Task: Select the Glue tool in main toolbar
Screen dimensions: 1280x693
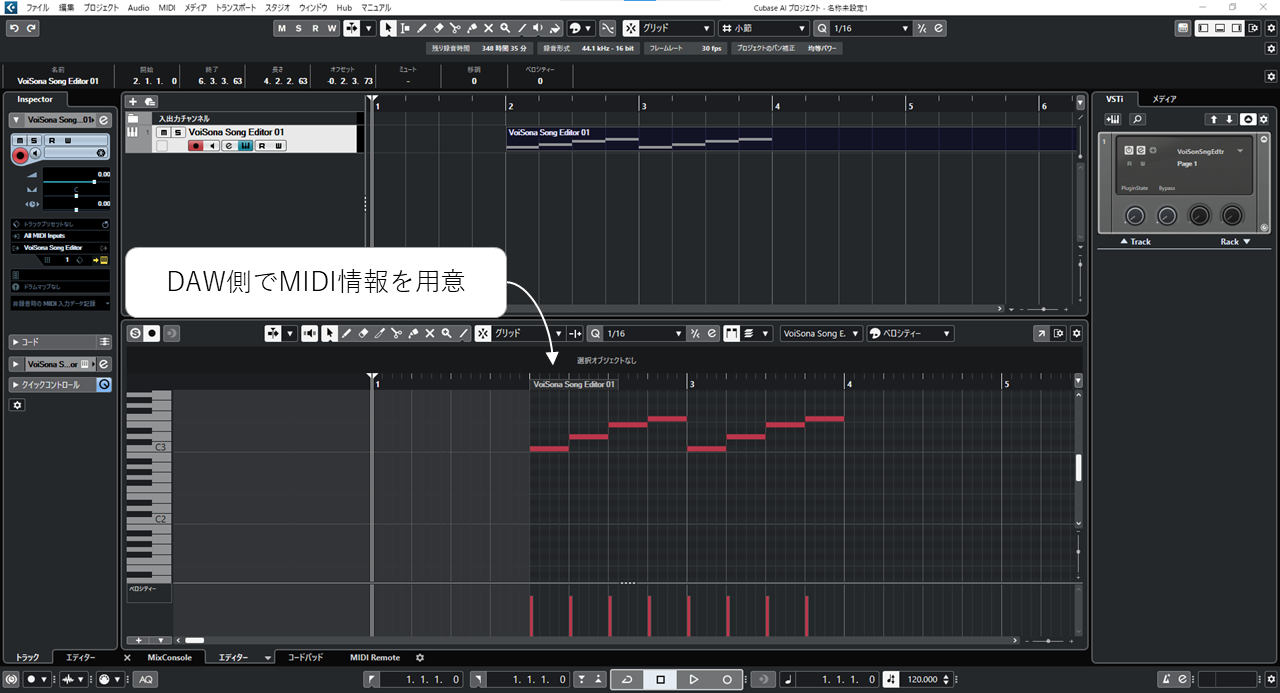Action: click(472, 28)
